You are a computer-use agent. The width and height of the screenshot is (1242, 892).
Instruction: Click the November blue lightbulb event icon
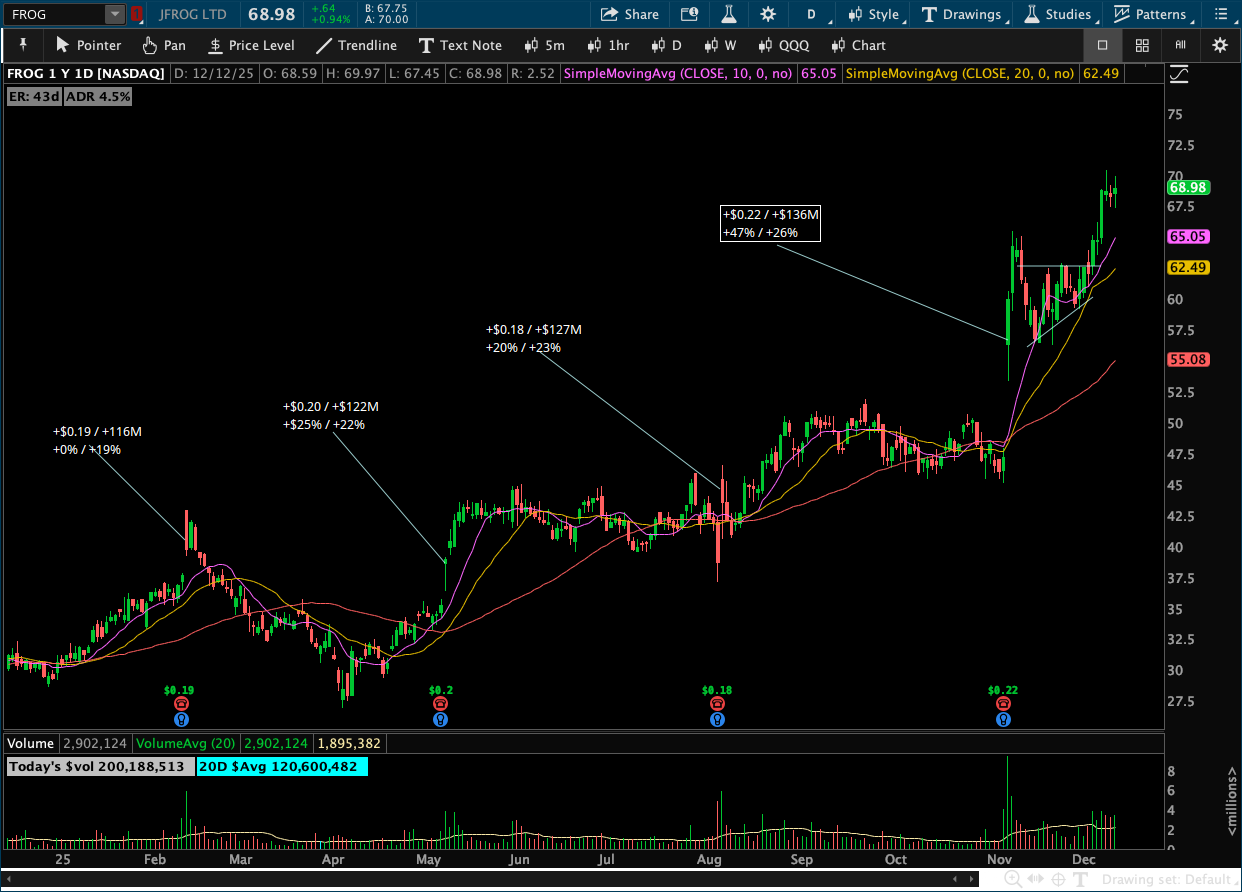(x=1003, y=719)
